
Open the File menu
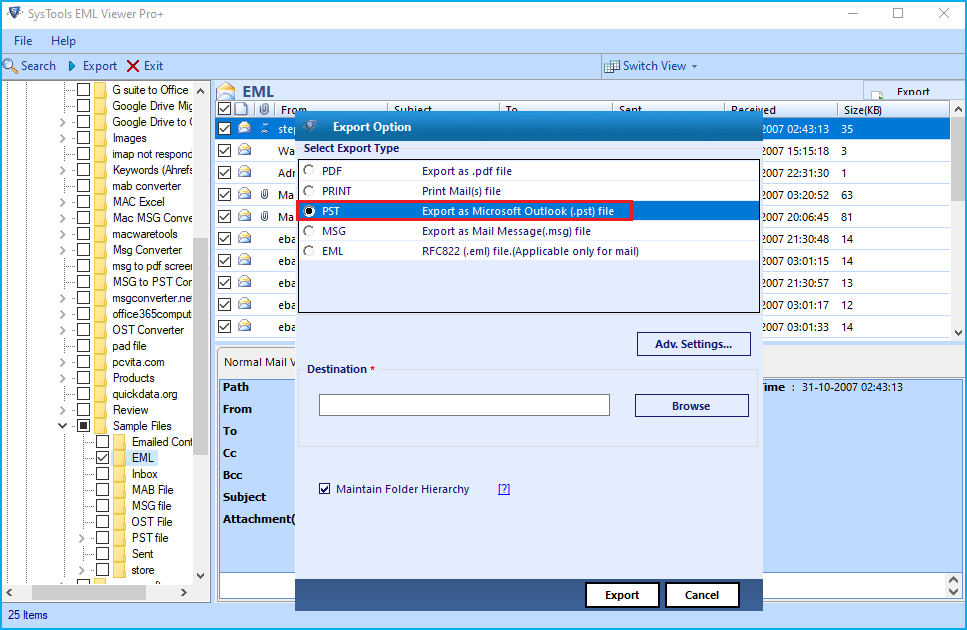[23, 41]
